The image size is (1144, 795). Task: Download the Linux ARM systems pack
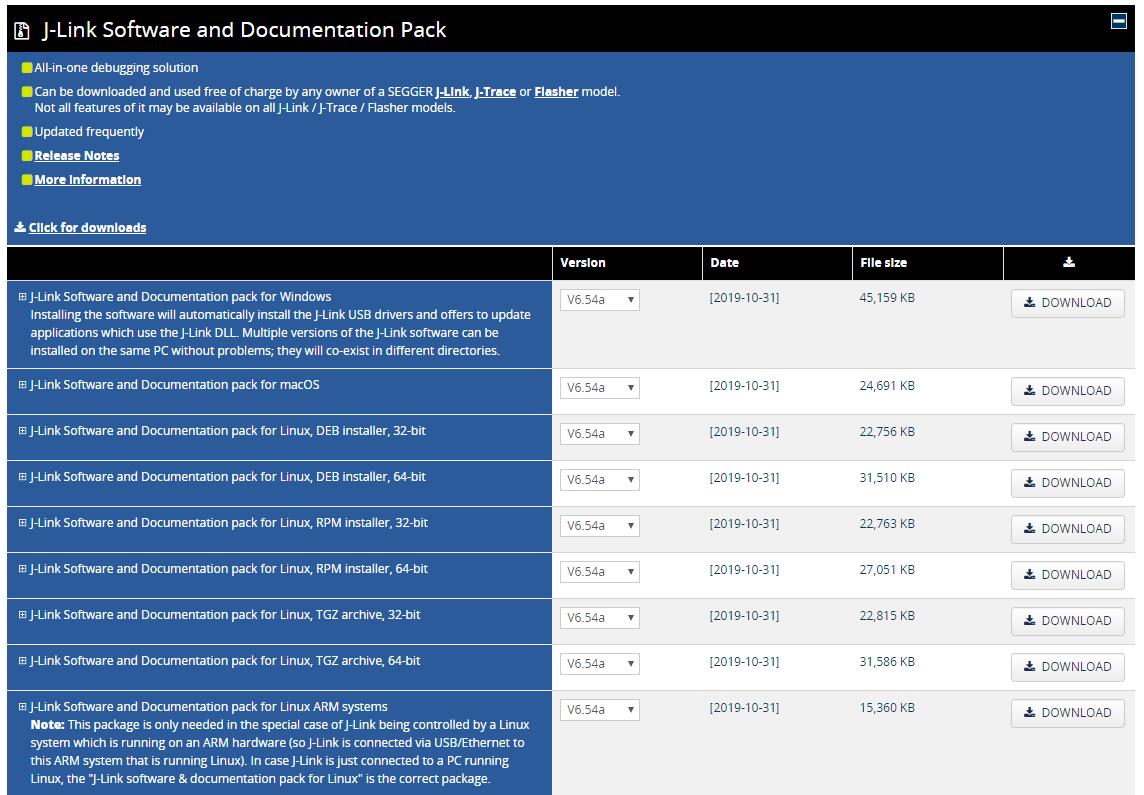pos(1067,713)
